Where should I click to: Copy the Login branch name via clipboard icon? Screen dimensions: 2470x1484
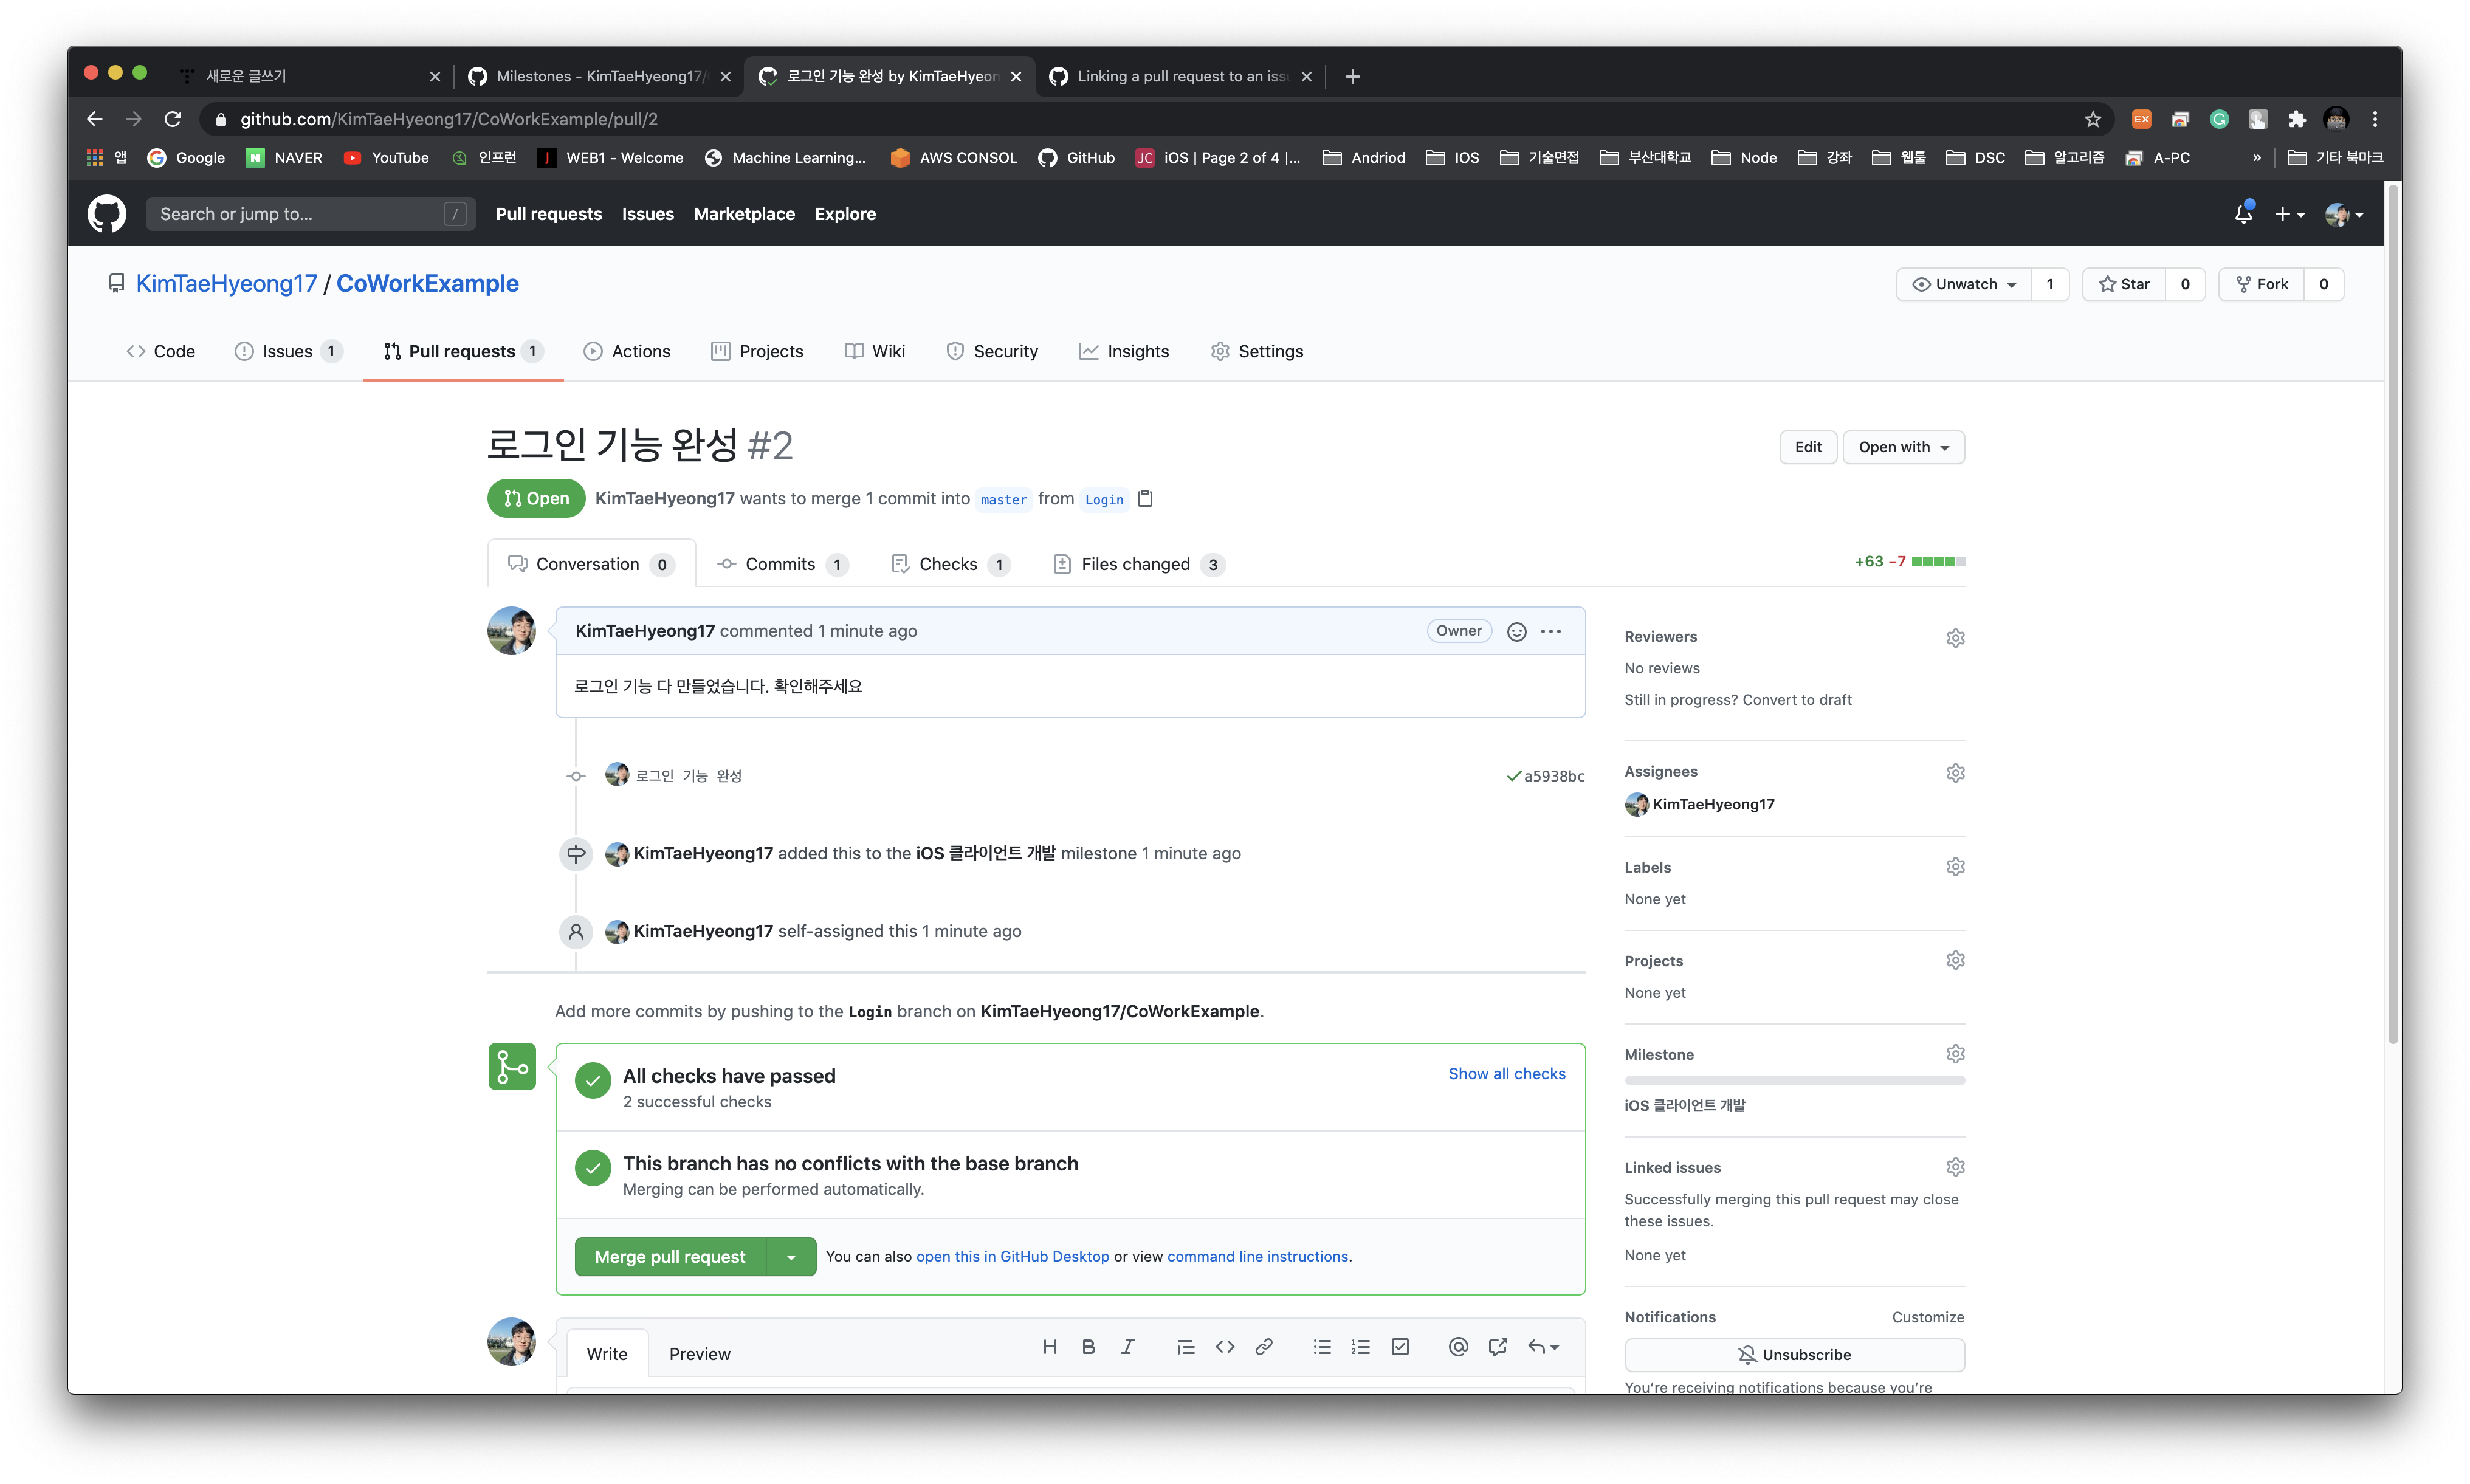click(1146, 499)
